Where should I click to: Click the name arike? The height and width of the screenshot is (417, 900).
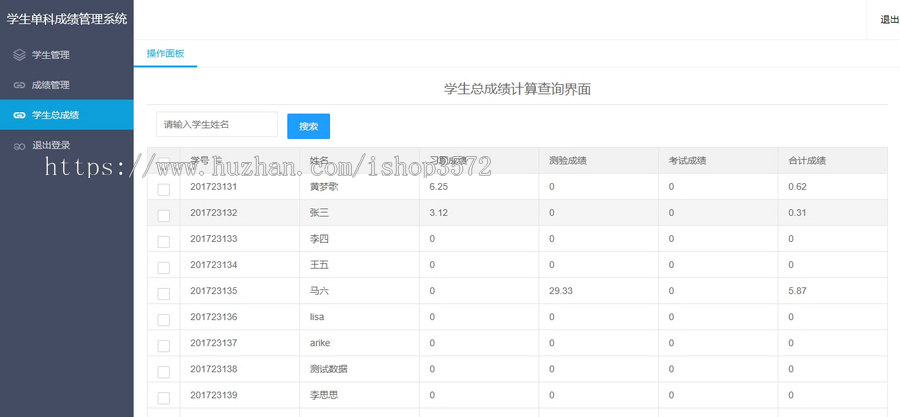(x=320, y=343)
